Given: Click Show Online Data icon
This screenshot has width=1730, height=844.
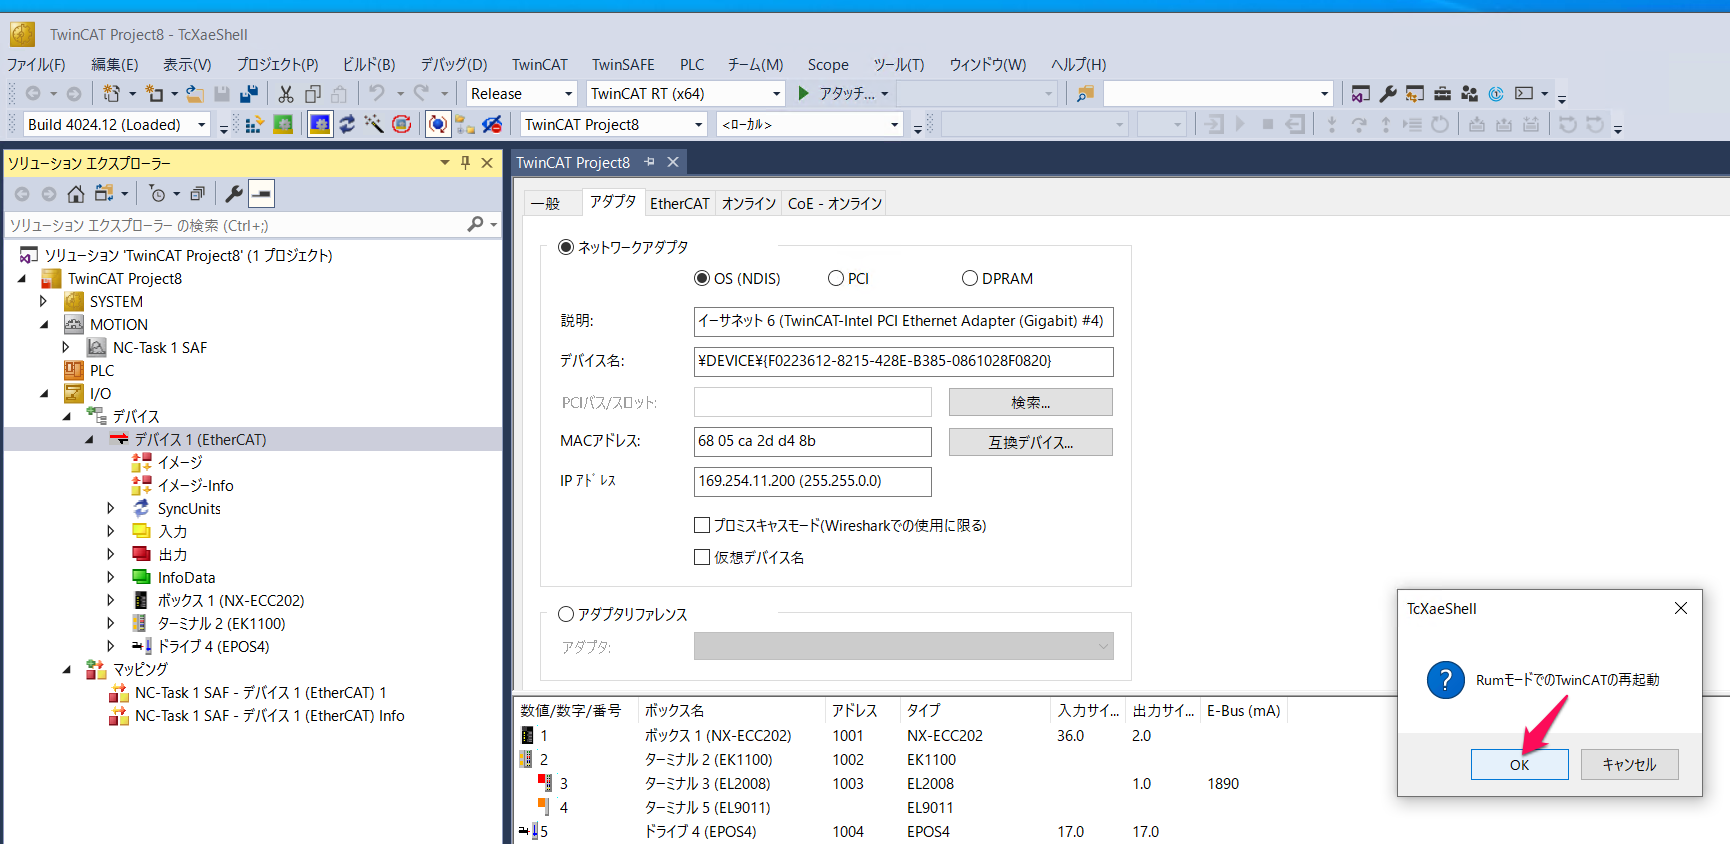Looking at the screenshot, I should click(438, 124).
